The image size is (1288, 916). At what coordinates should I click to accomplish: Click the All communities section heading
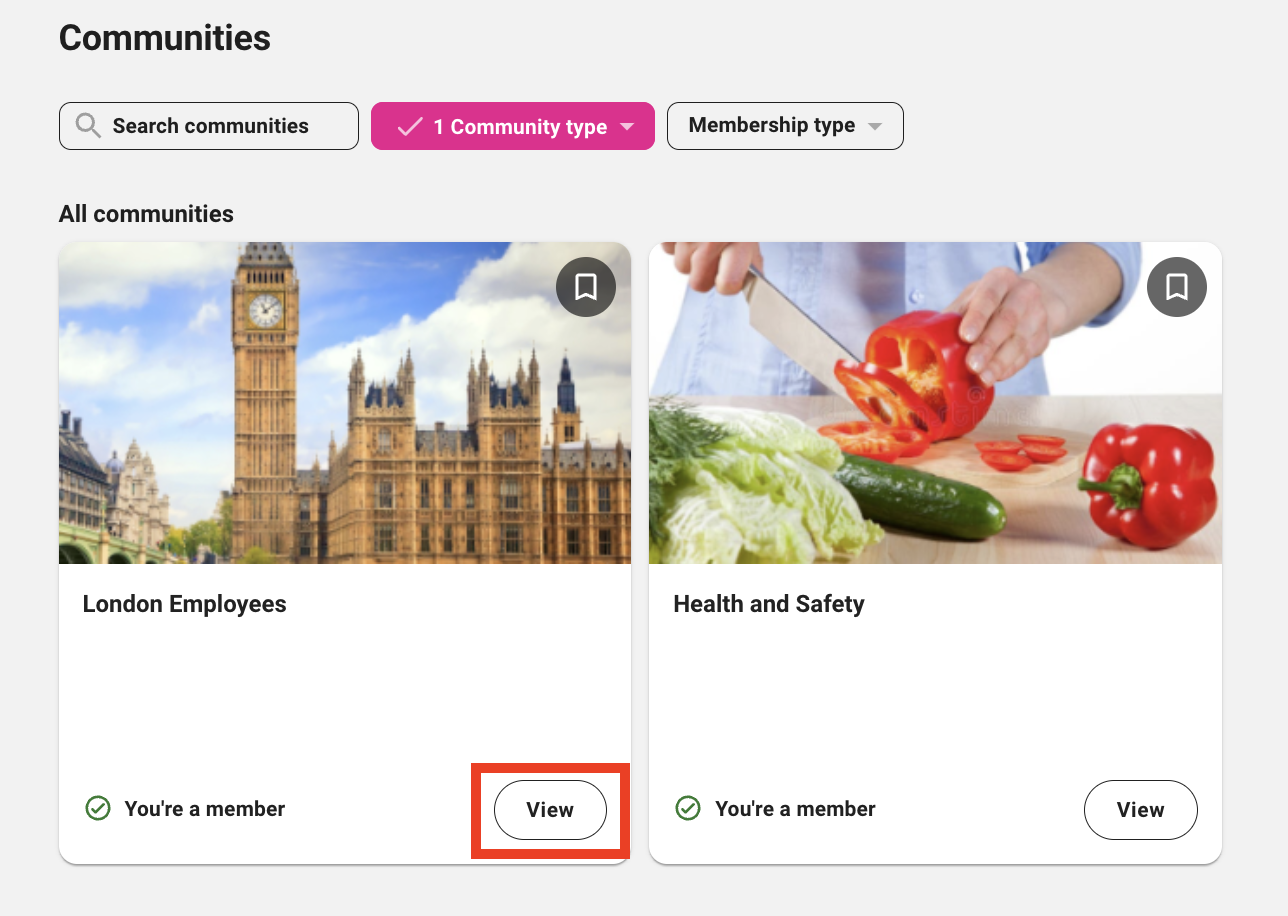click(146, 214)
